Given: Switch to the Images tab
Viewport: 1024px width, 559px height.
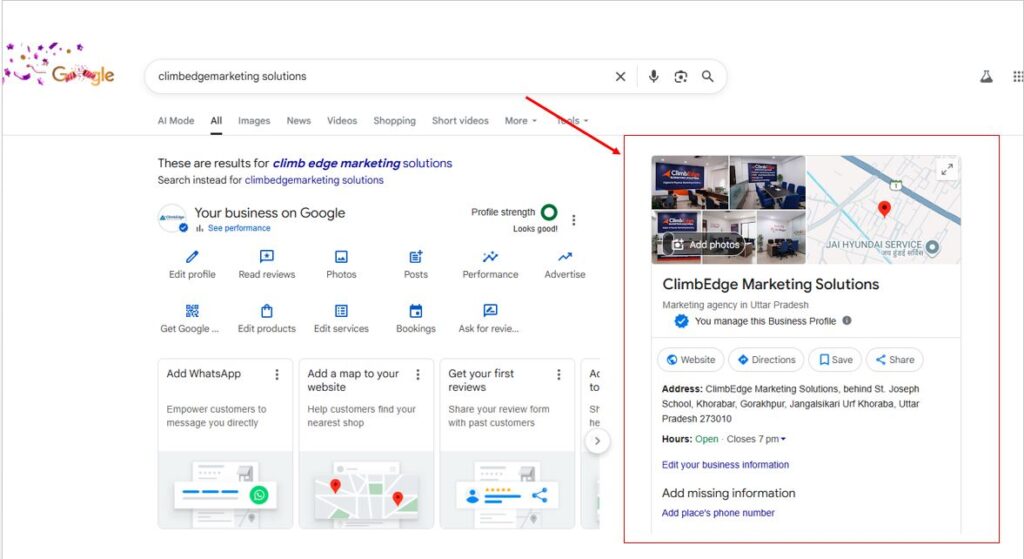Looking at the screenshot, I should point(254,121).
